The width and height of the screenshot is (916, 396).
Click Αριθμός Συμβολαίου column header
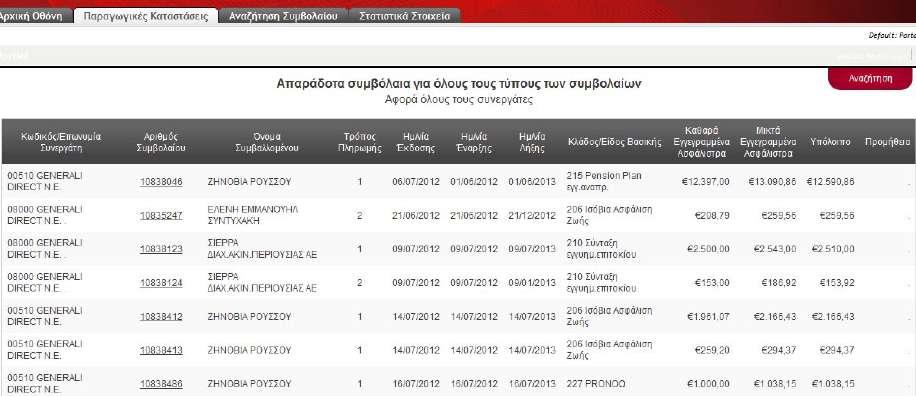pos(161,142)
